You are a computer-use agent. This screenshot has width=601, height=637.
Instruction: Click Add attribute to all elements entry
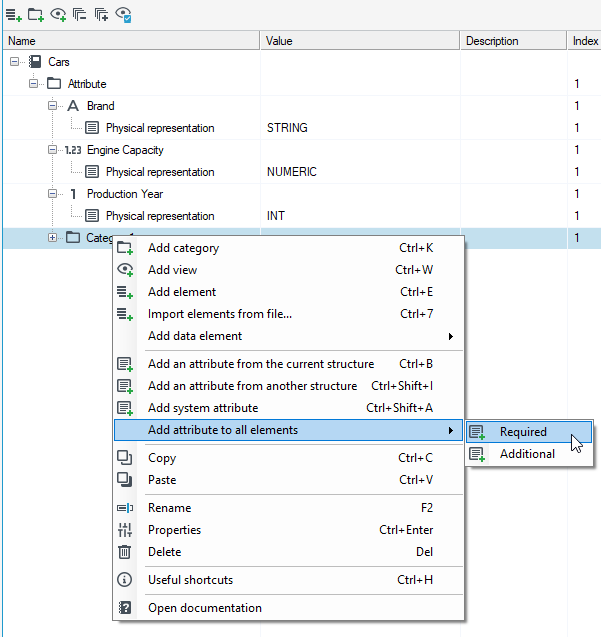[288, 430]
